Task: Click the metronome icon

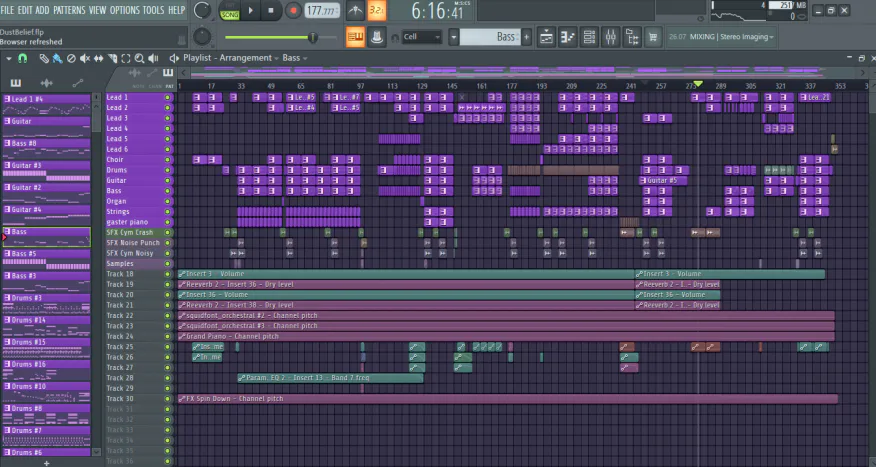Action: tap(355, 10)
